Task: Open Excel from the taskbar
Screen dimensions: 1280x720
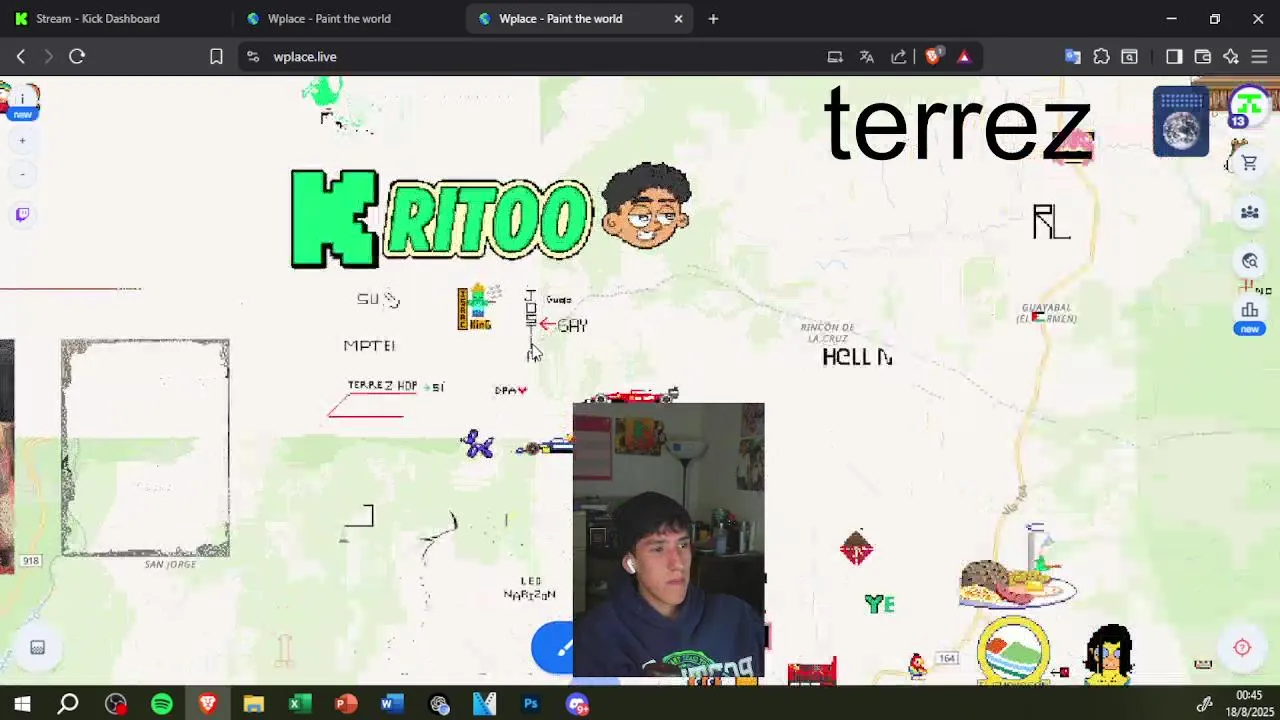Action: (299, 704)
